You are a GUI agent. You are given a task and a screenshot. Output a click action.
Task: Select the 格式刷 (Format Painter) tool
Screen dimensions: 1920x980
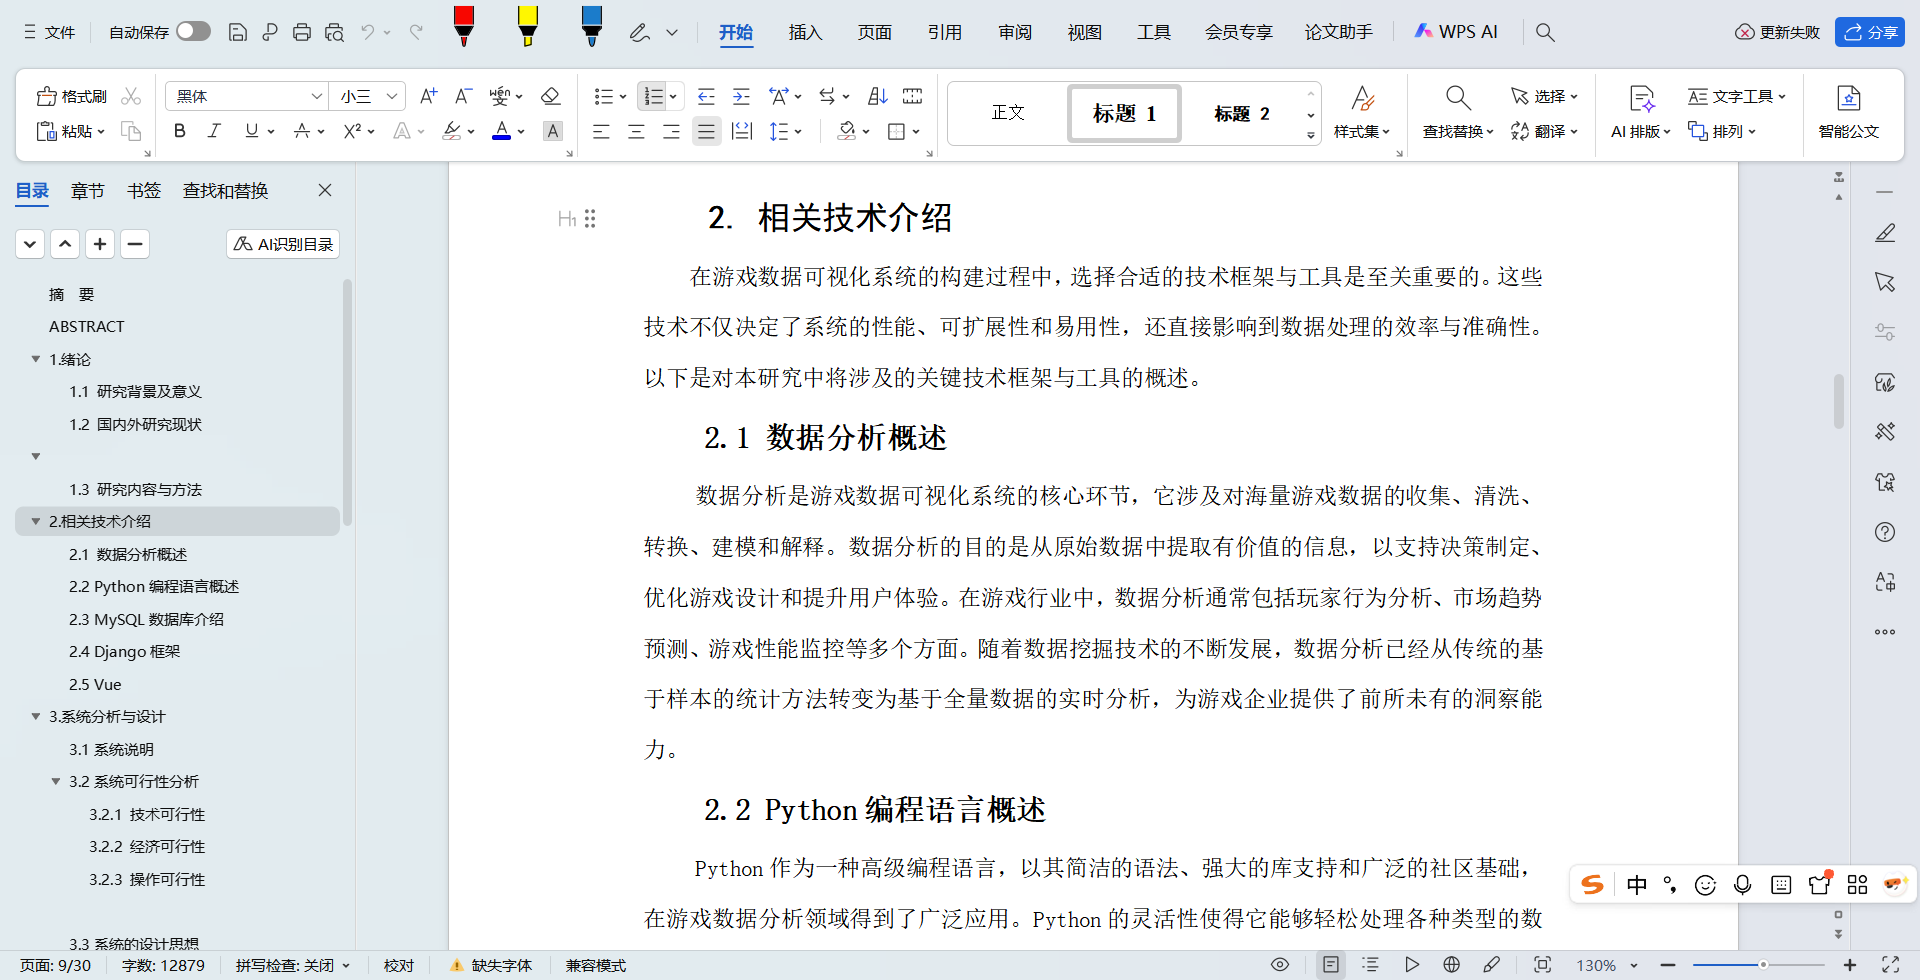[69, 96]
